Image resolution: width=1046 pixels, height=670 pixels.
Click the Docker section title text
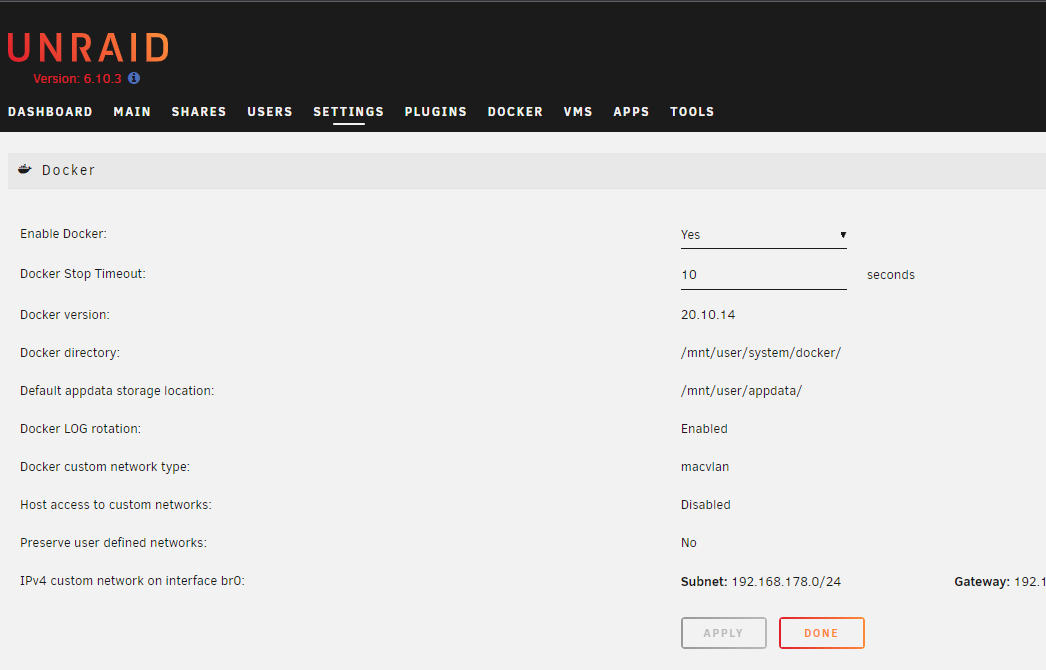(x=68, y=170)
